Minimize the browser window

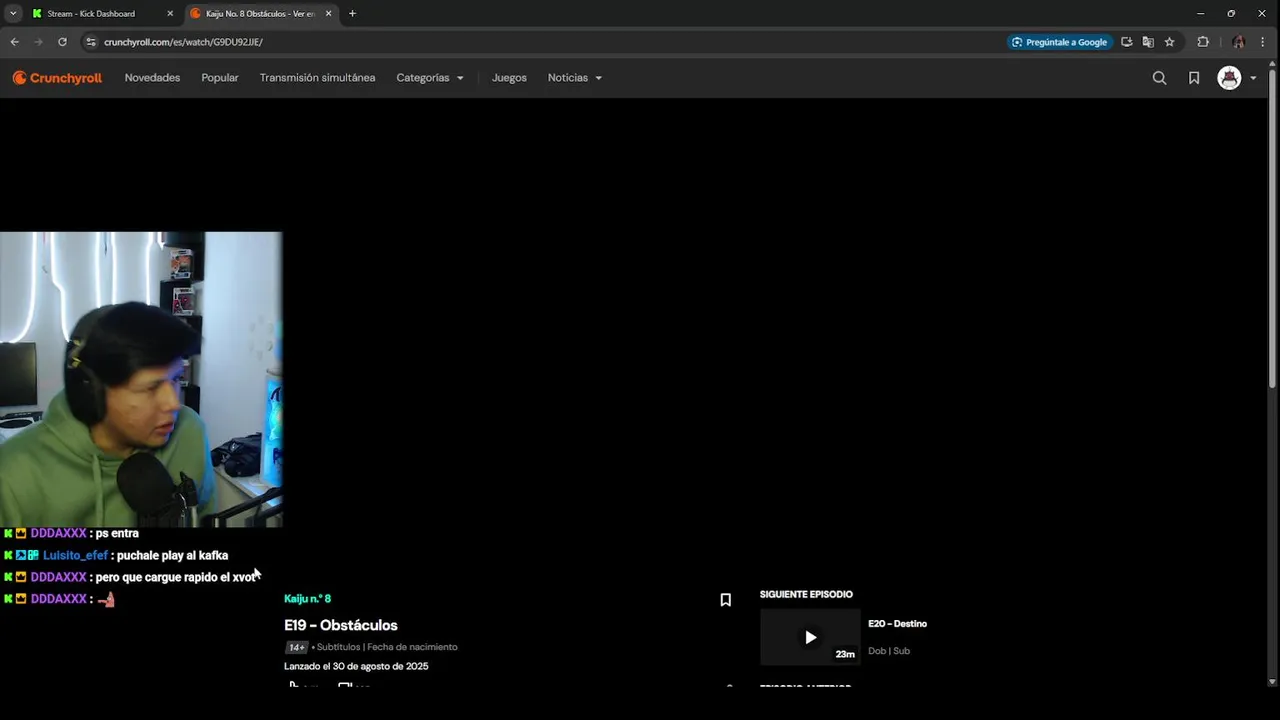[1200, 13]
